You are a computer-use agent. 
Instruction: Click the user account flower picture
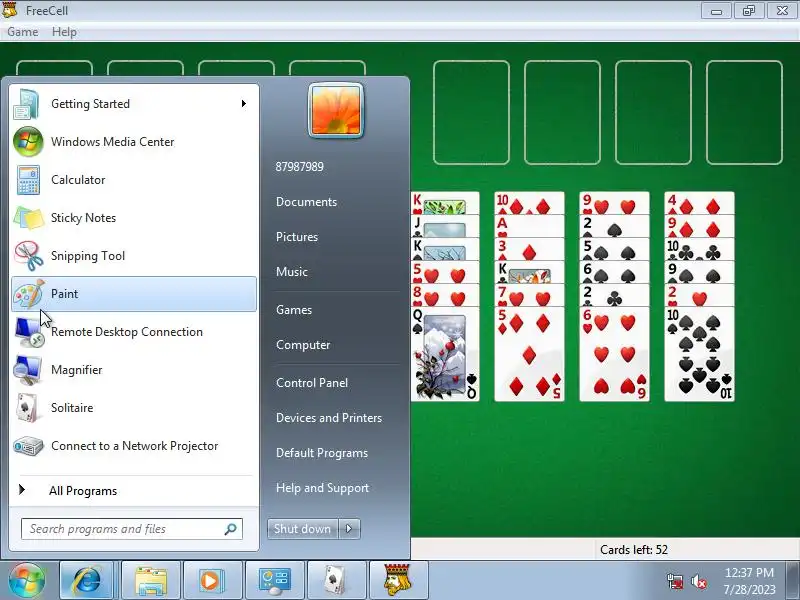tap(336, 110)
